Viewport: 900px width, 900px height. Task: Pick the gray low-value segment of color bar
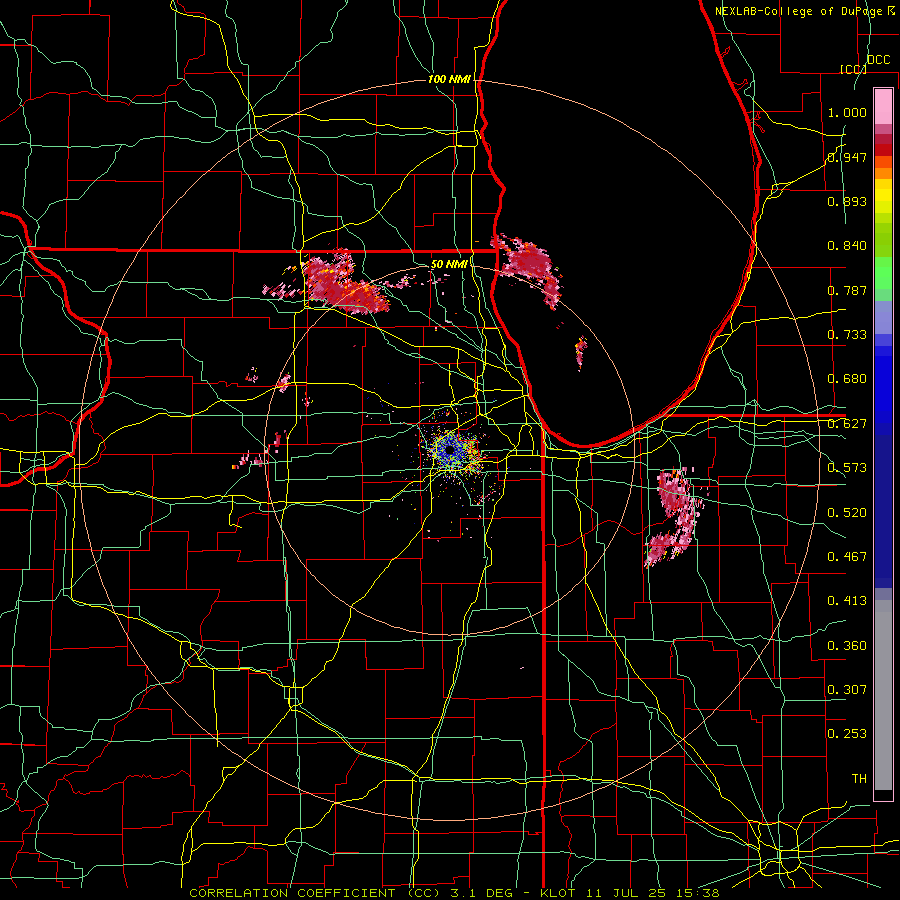tap(883, 695)
